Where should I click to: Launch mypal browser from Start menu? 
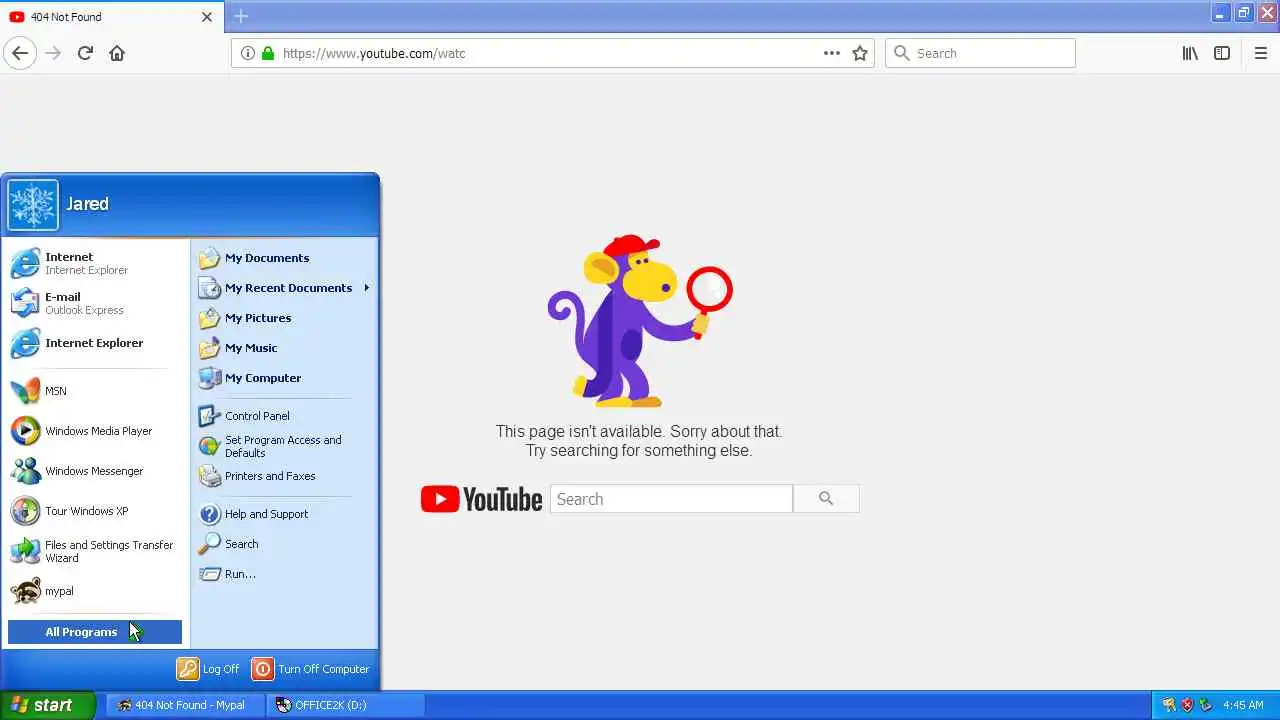[96, 591]
